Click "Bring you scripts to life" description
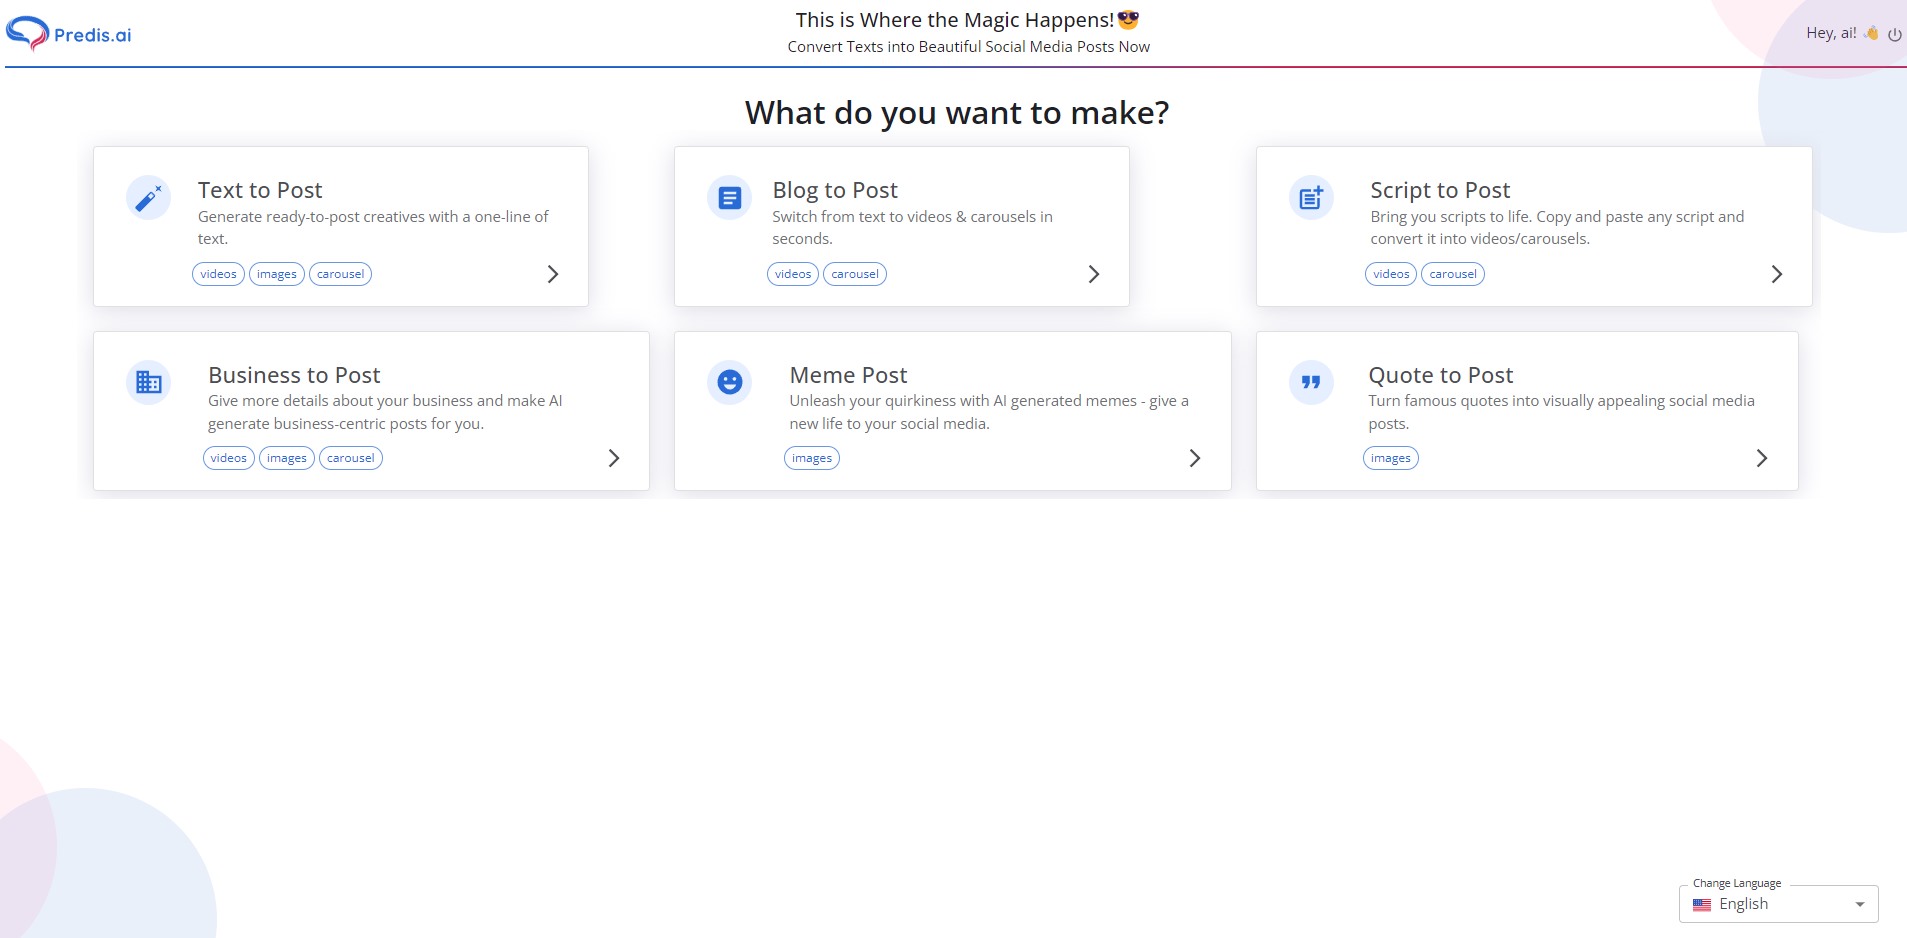The width and height of the screenshot is (1907, 938). click(1557, 227)
